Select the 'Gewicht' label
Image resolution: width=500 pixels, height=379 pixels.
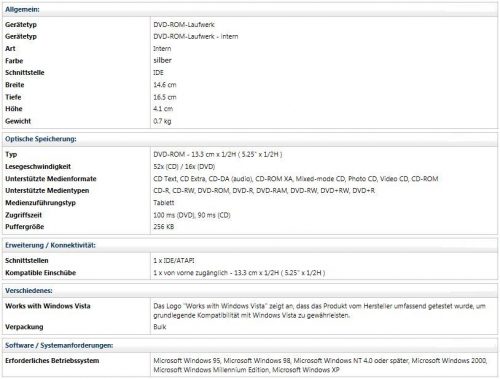[18, 121]
